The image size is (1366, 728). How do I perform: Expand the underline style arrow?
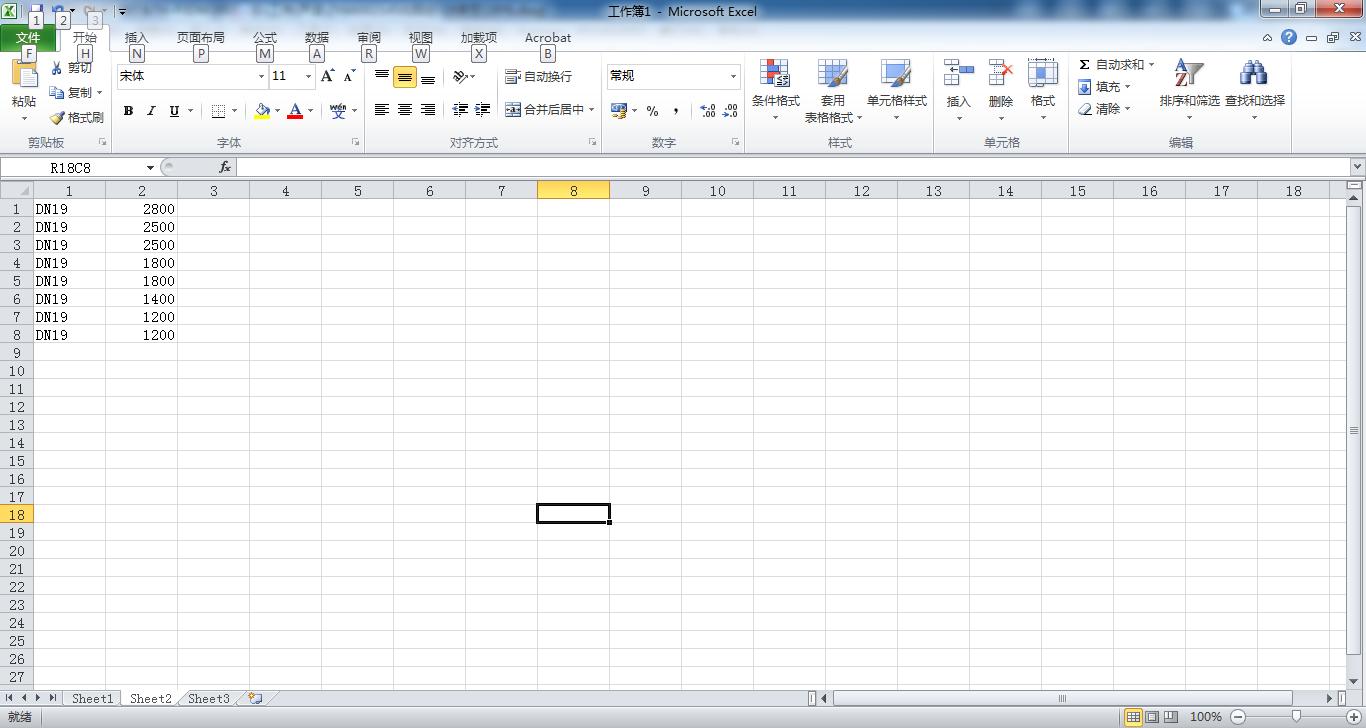coord(190,111)
